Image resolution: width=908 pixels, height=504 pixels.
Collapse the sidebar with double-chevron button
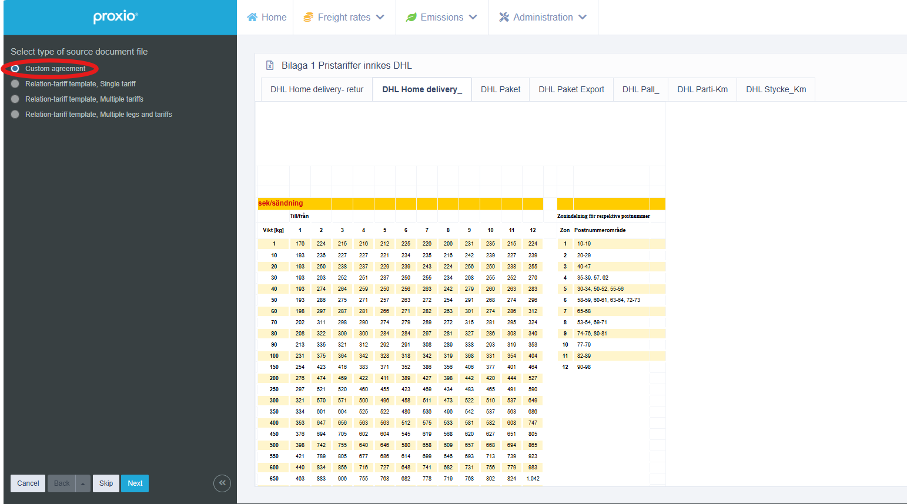[222, 483]
